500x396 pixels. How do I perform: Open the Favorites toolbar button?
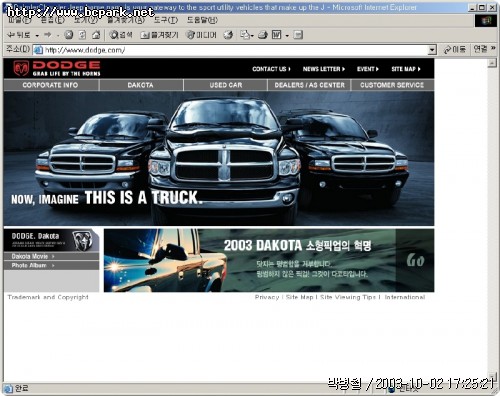click(159, 35)
